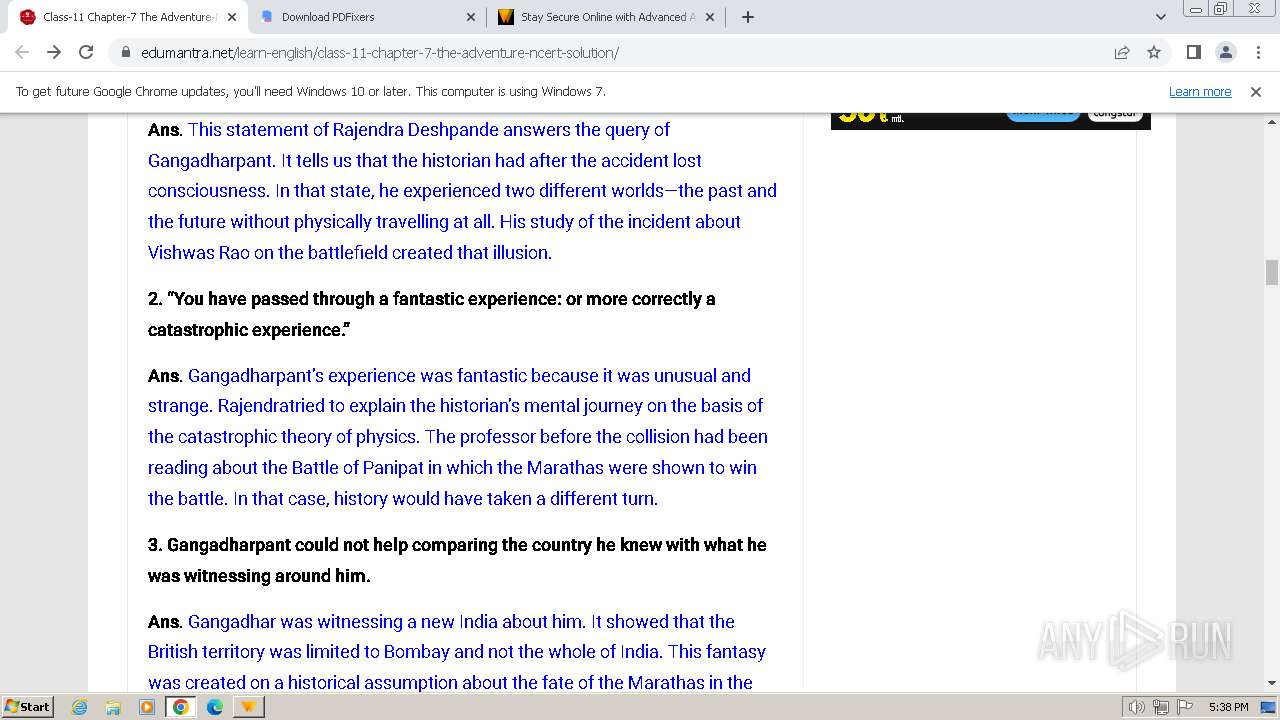This screenshot has height=720, width=1280.
Task: Go forward to next page
Action: tap(54, 52)
